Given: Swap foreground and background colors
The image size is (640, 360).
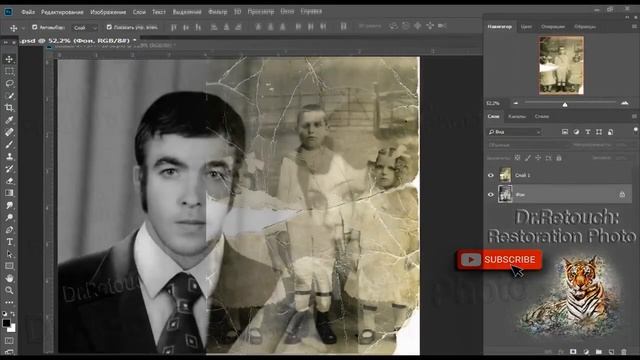Looking at the screenshot, I should pos(13,314).
